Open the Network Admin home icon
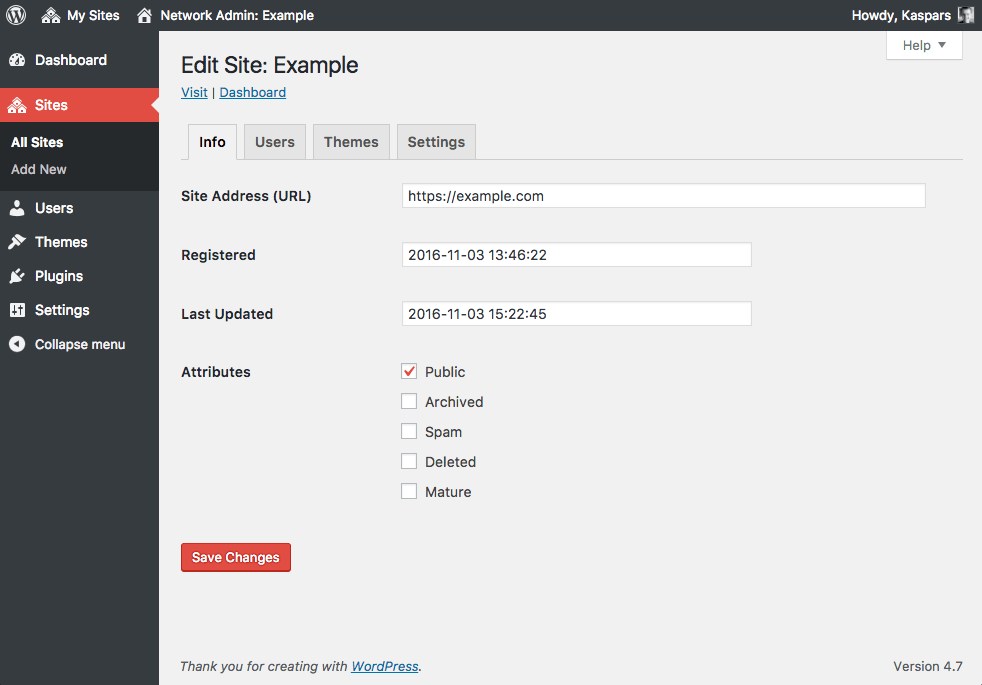This screenshot has width=982, height=685. coord(146,15)
